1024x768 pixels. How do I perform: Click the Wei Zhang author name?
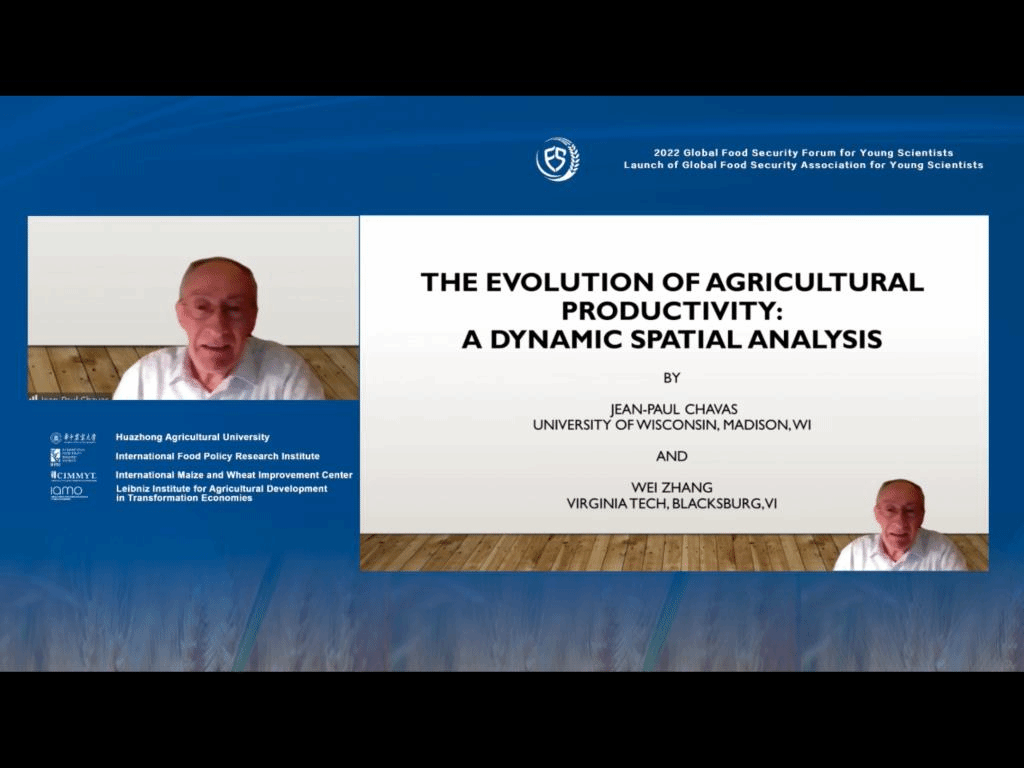[x=671, y=488]
